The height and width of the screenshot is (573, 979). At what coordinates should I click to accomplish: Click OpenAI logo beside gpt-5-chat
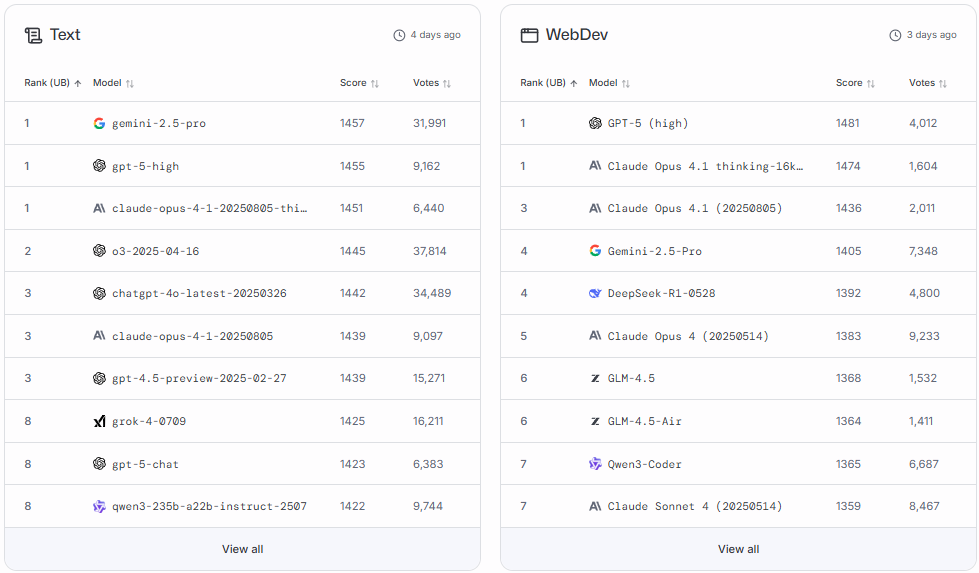pos(99,463)
